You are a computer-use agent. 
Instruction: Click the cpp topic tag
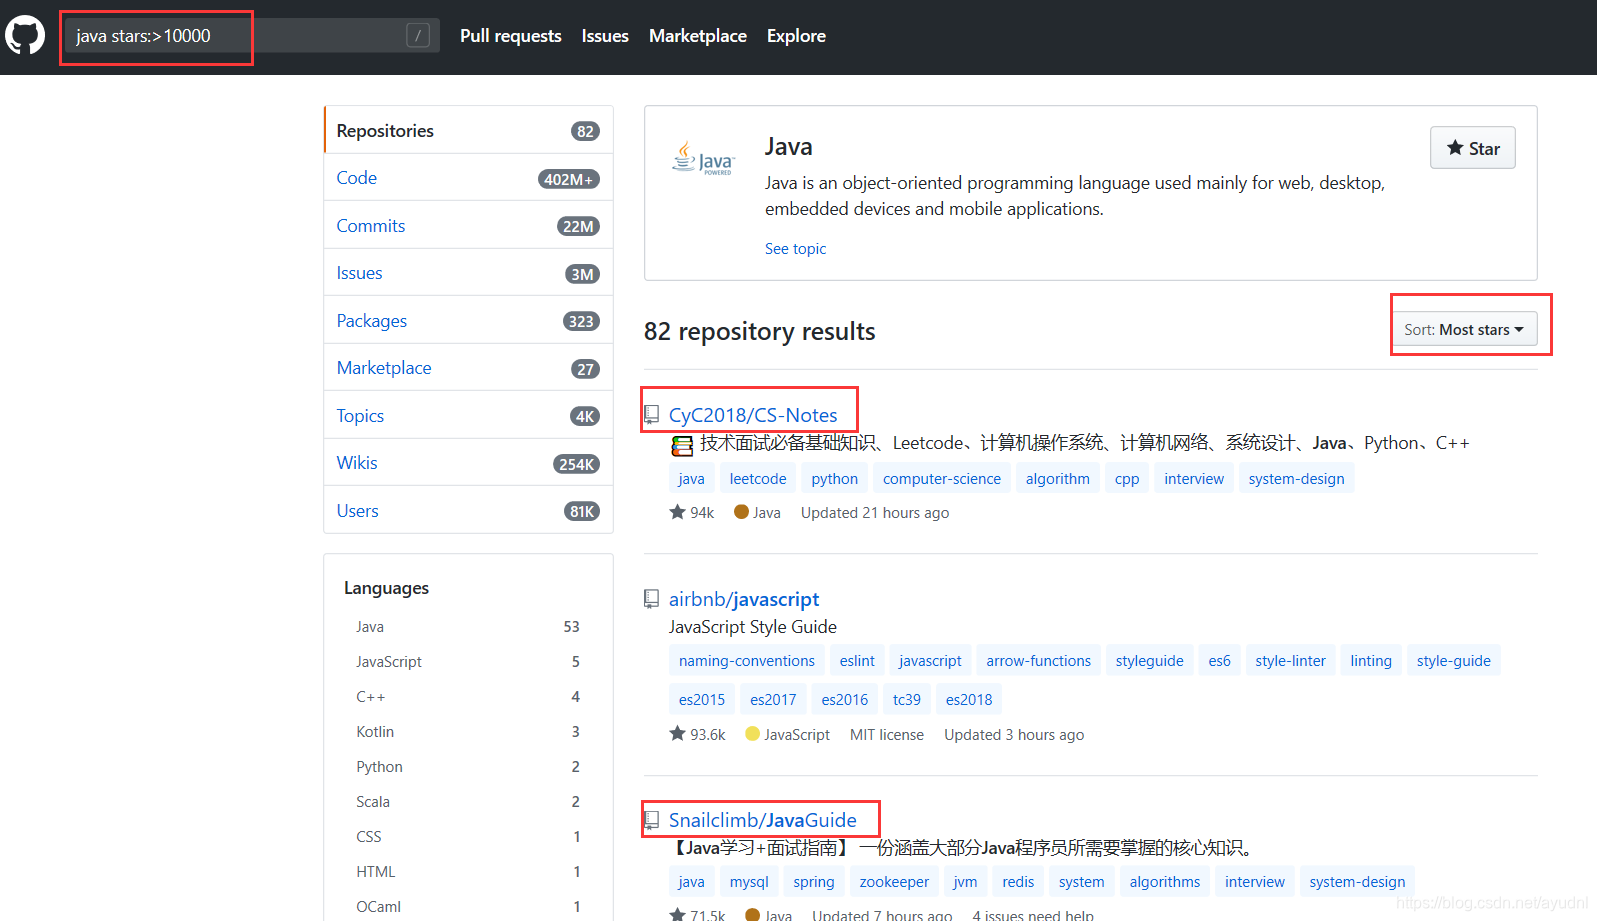pos(1127,479)
